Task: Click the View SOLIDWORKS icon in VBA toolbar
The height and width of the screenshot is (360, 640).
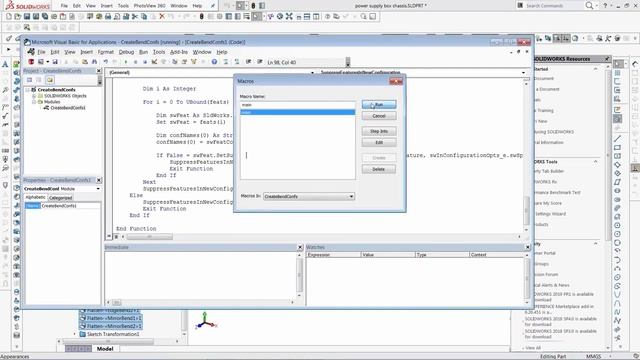Action: tap(31, 62)
